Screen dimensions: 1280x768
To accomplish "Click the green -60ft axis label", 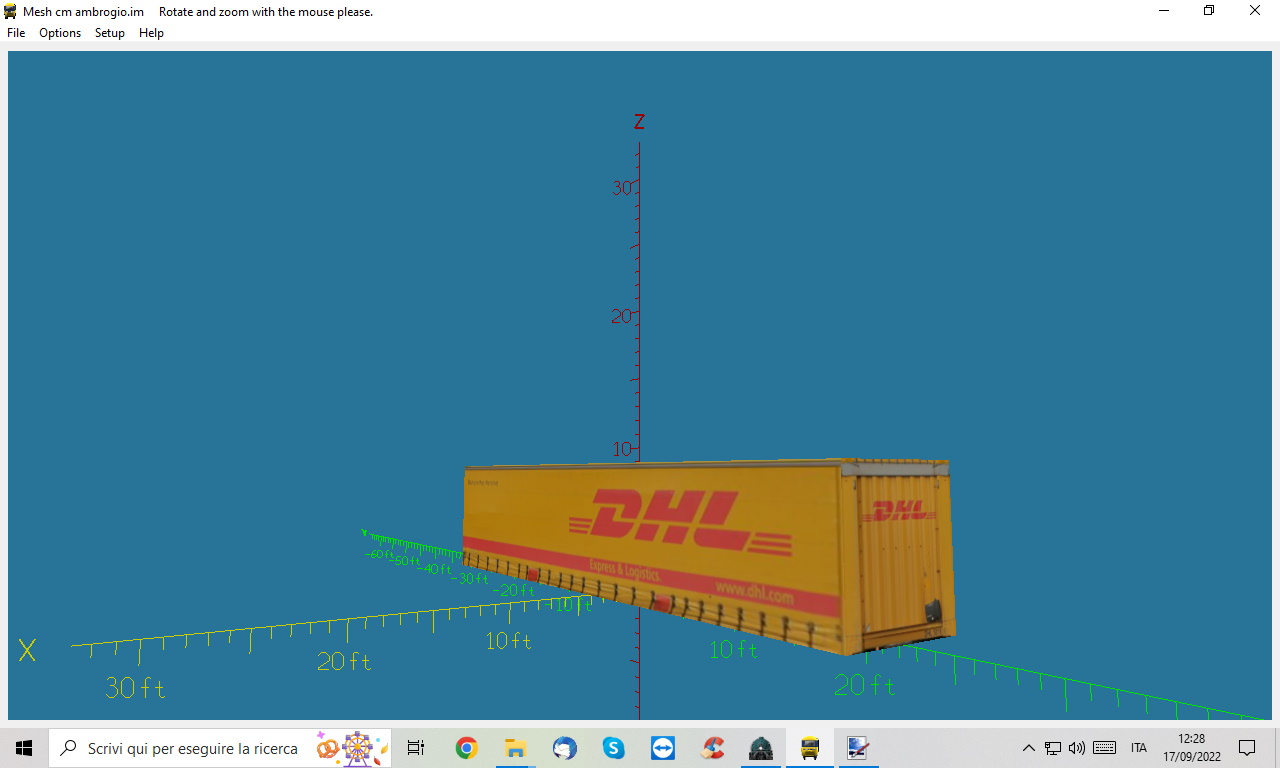I will click(379, 554).
